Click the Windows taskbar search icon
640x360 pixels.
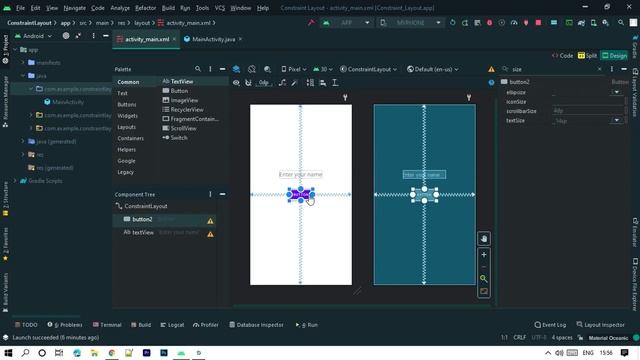pyautogui.click(x=25, y=353)
